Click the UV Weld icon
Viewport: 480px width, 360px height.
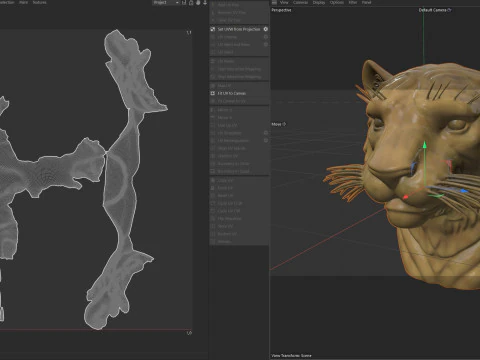[213, 52]
